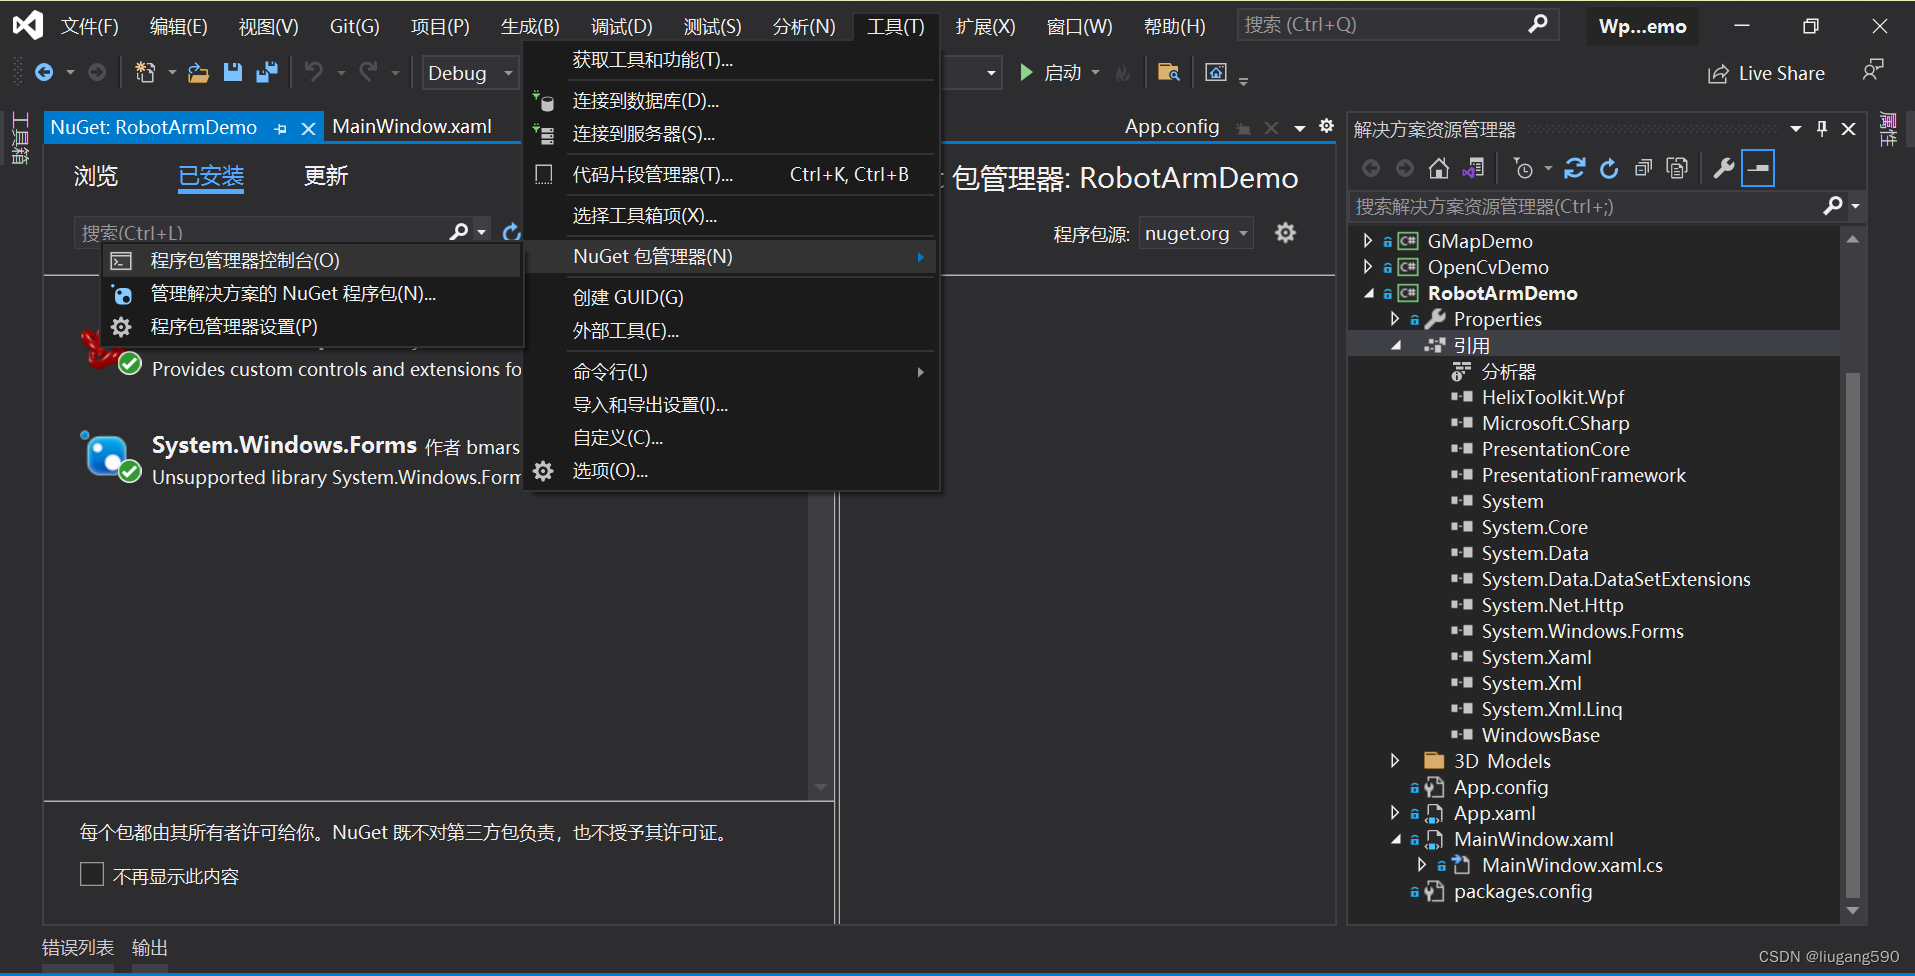
Task: Check the 不再显示此内容 checkbox
Action: [92, 874]
